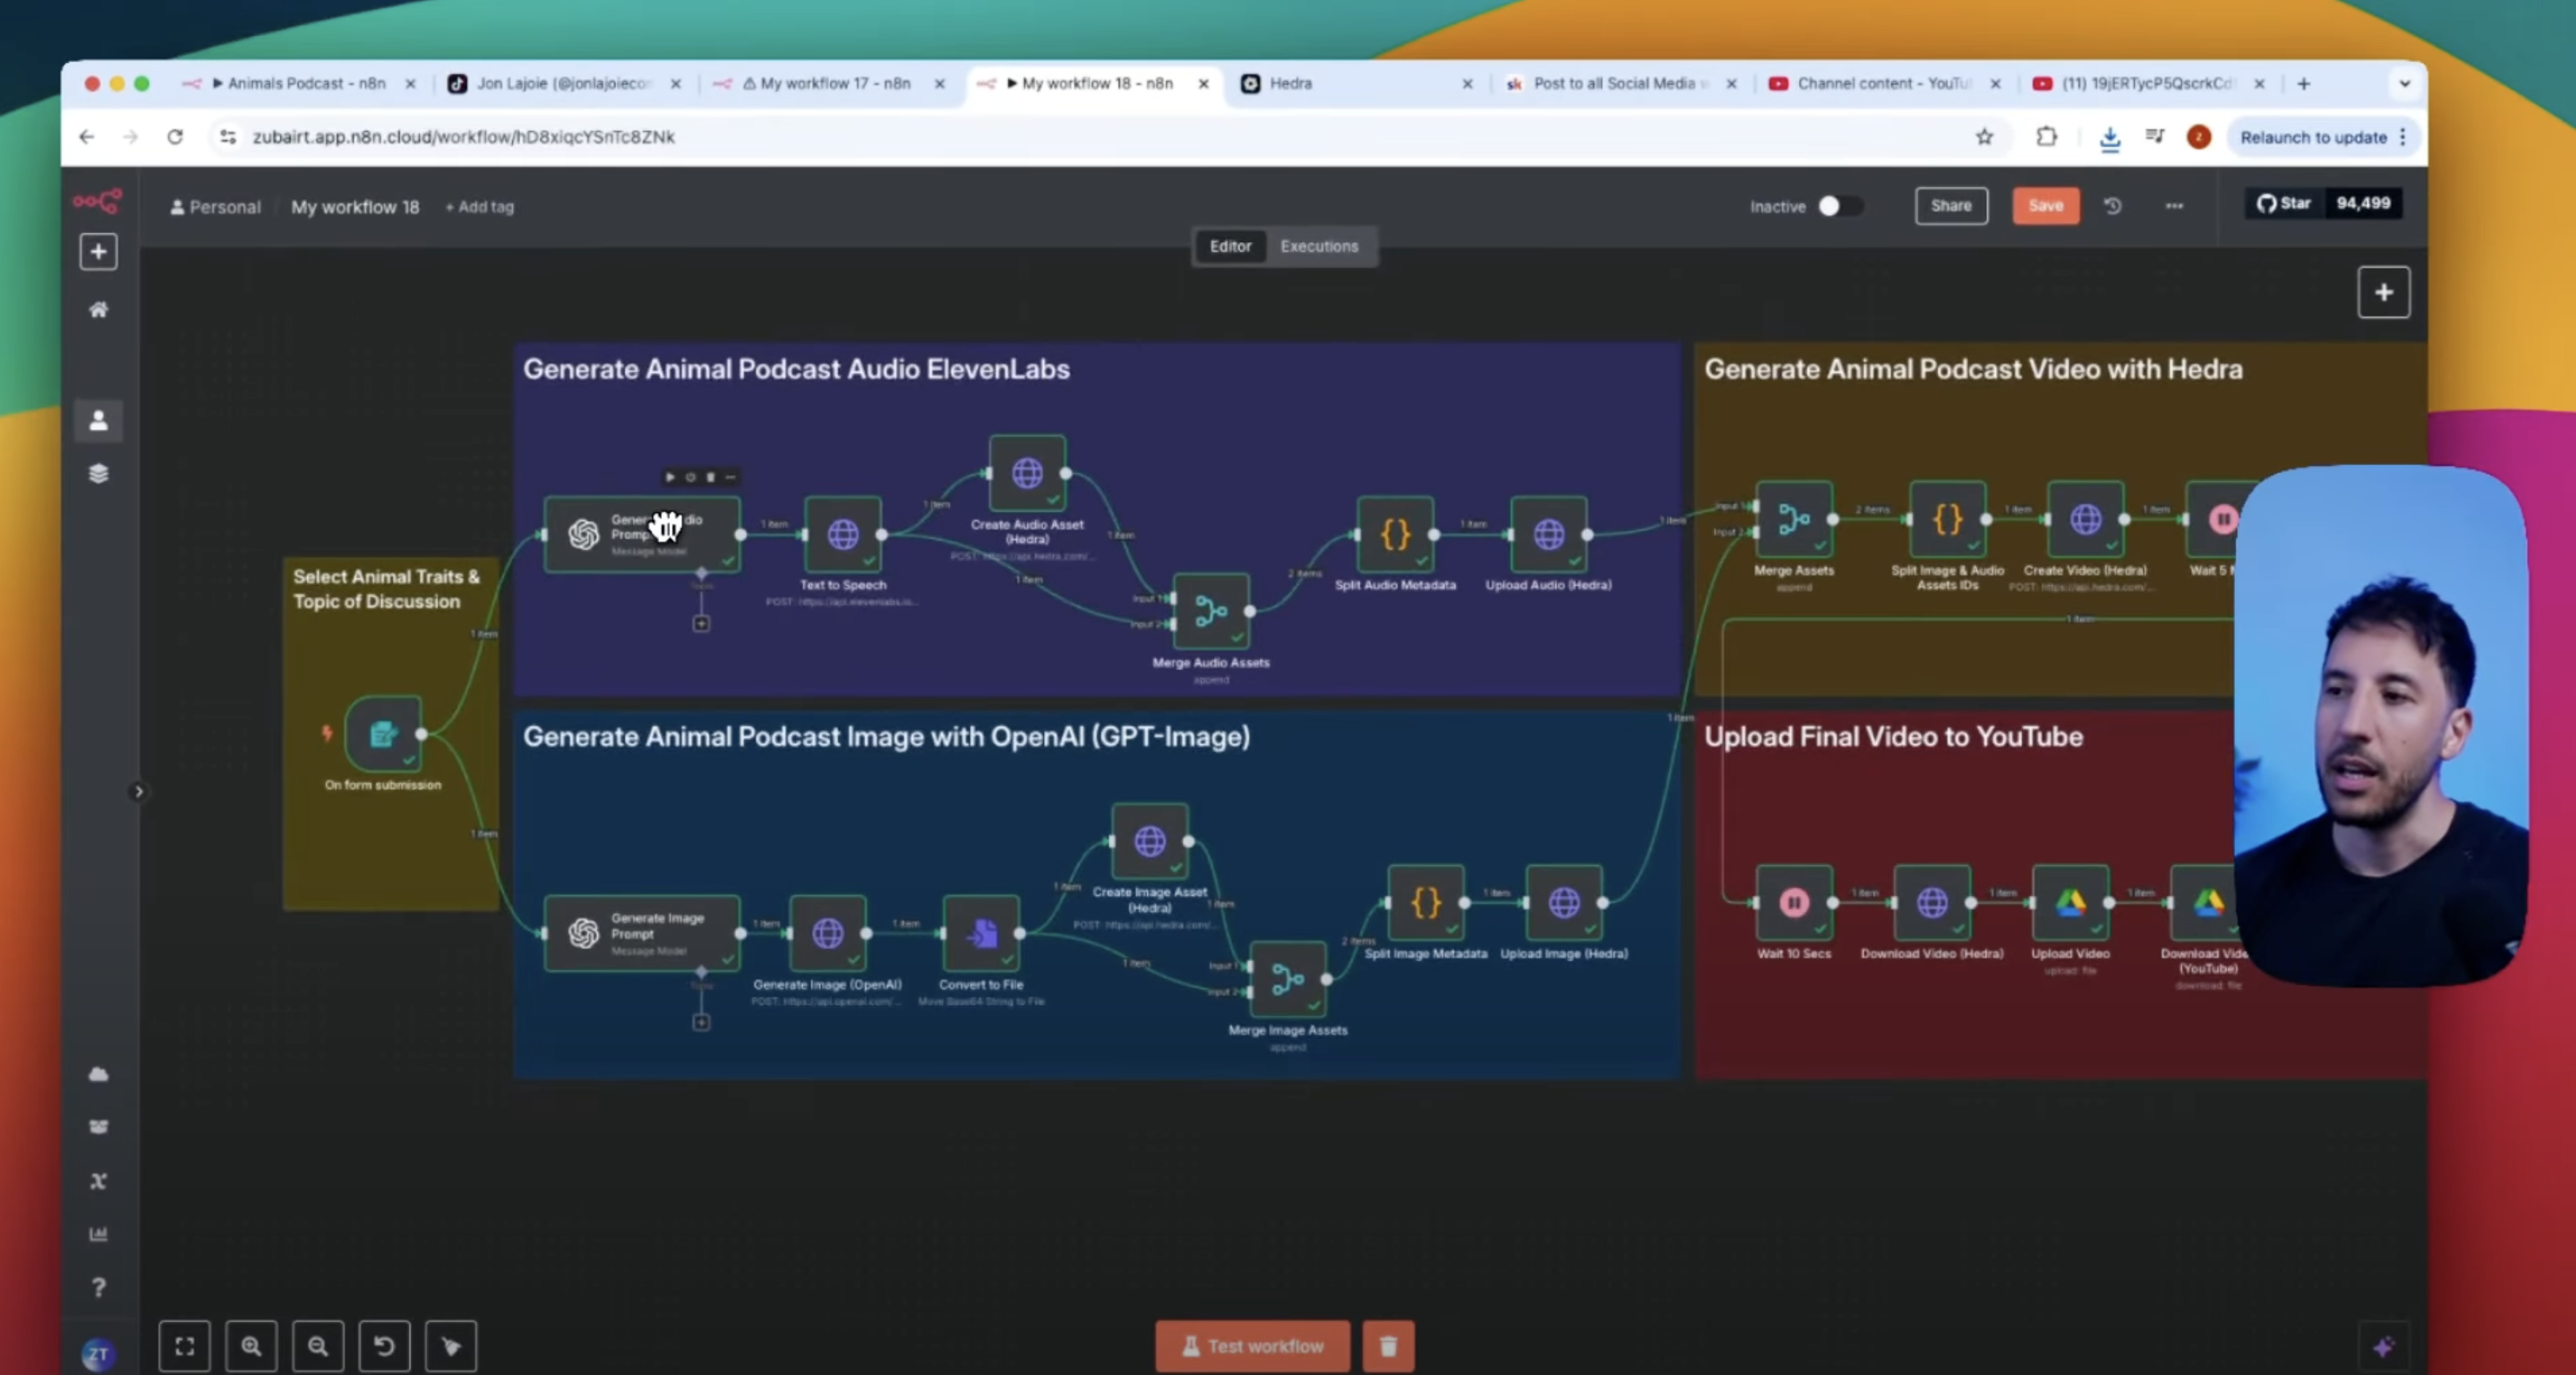2576x1375 pixels.
Task: Open workflow history clock icon
Action: tap(2112, 206)
